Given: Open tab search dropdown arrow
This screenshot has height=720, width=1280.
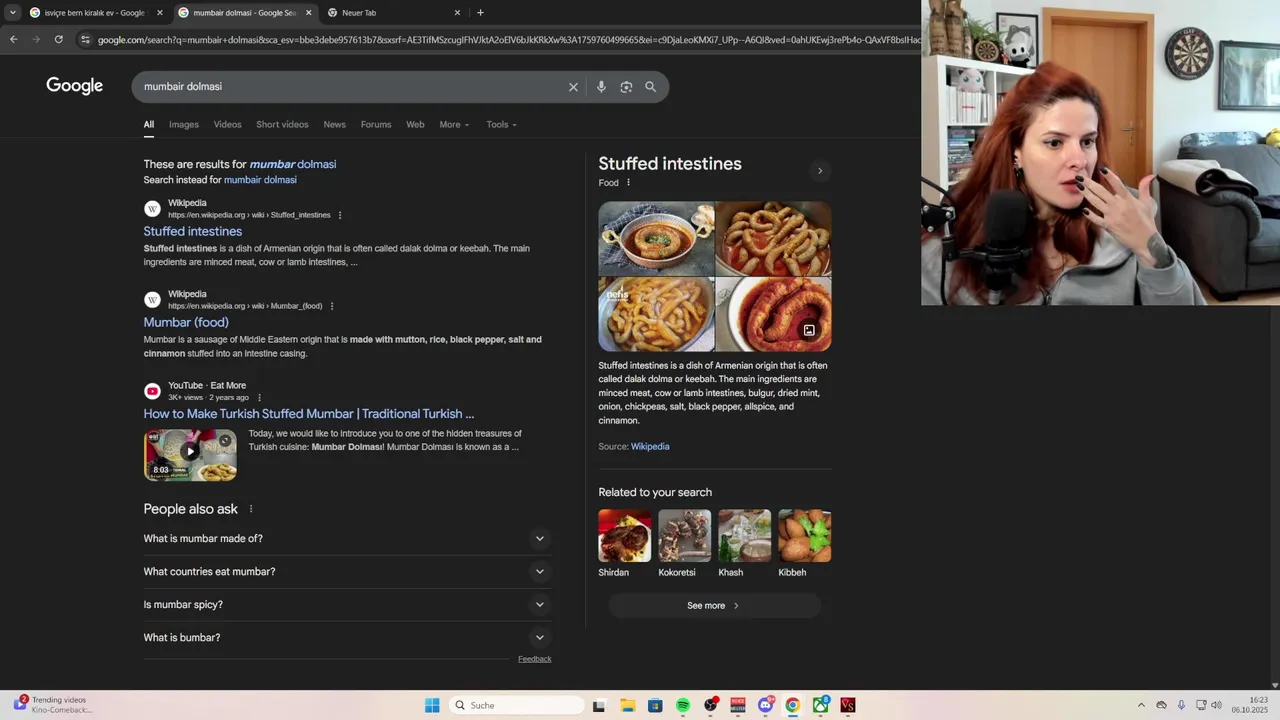Looking at the screenshot, I should coord(12,13).
